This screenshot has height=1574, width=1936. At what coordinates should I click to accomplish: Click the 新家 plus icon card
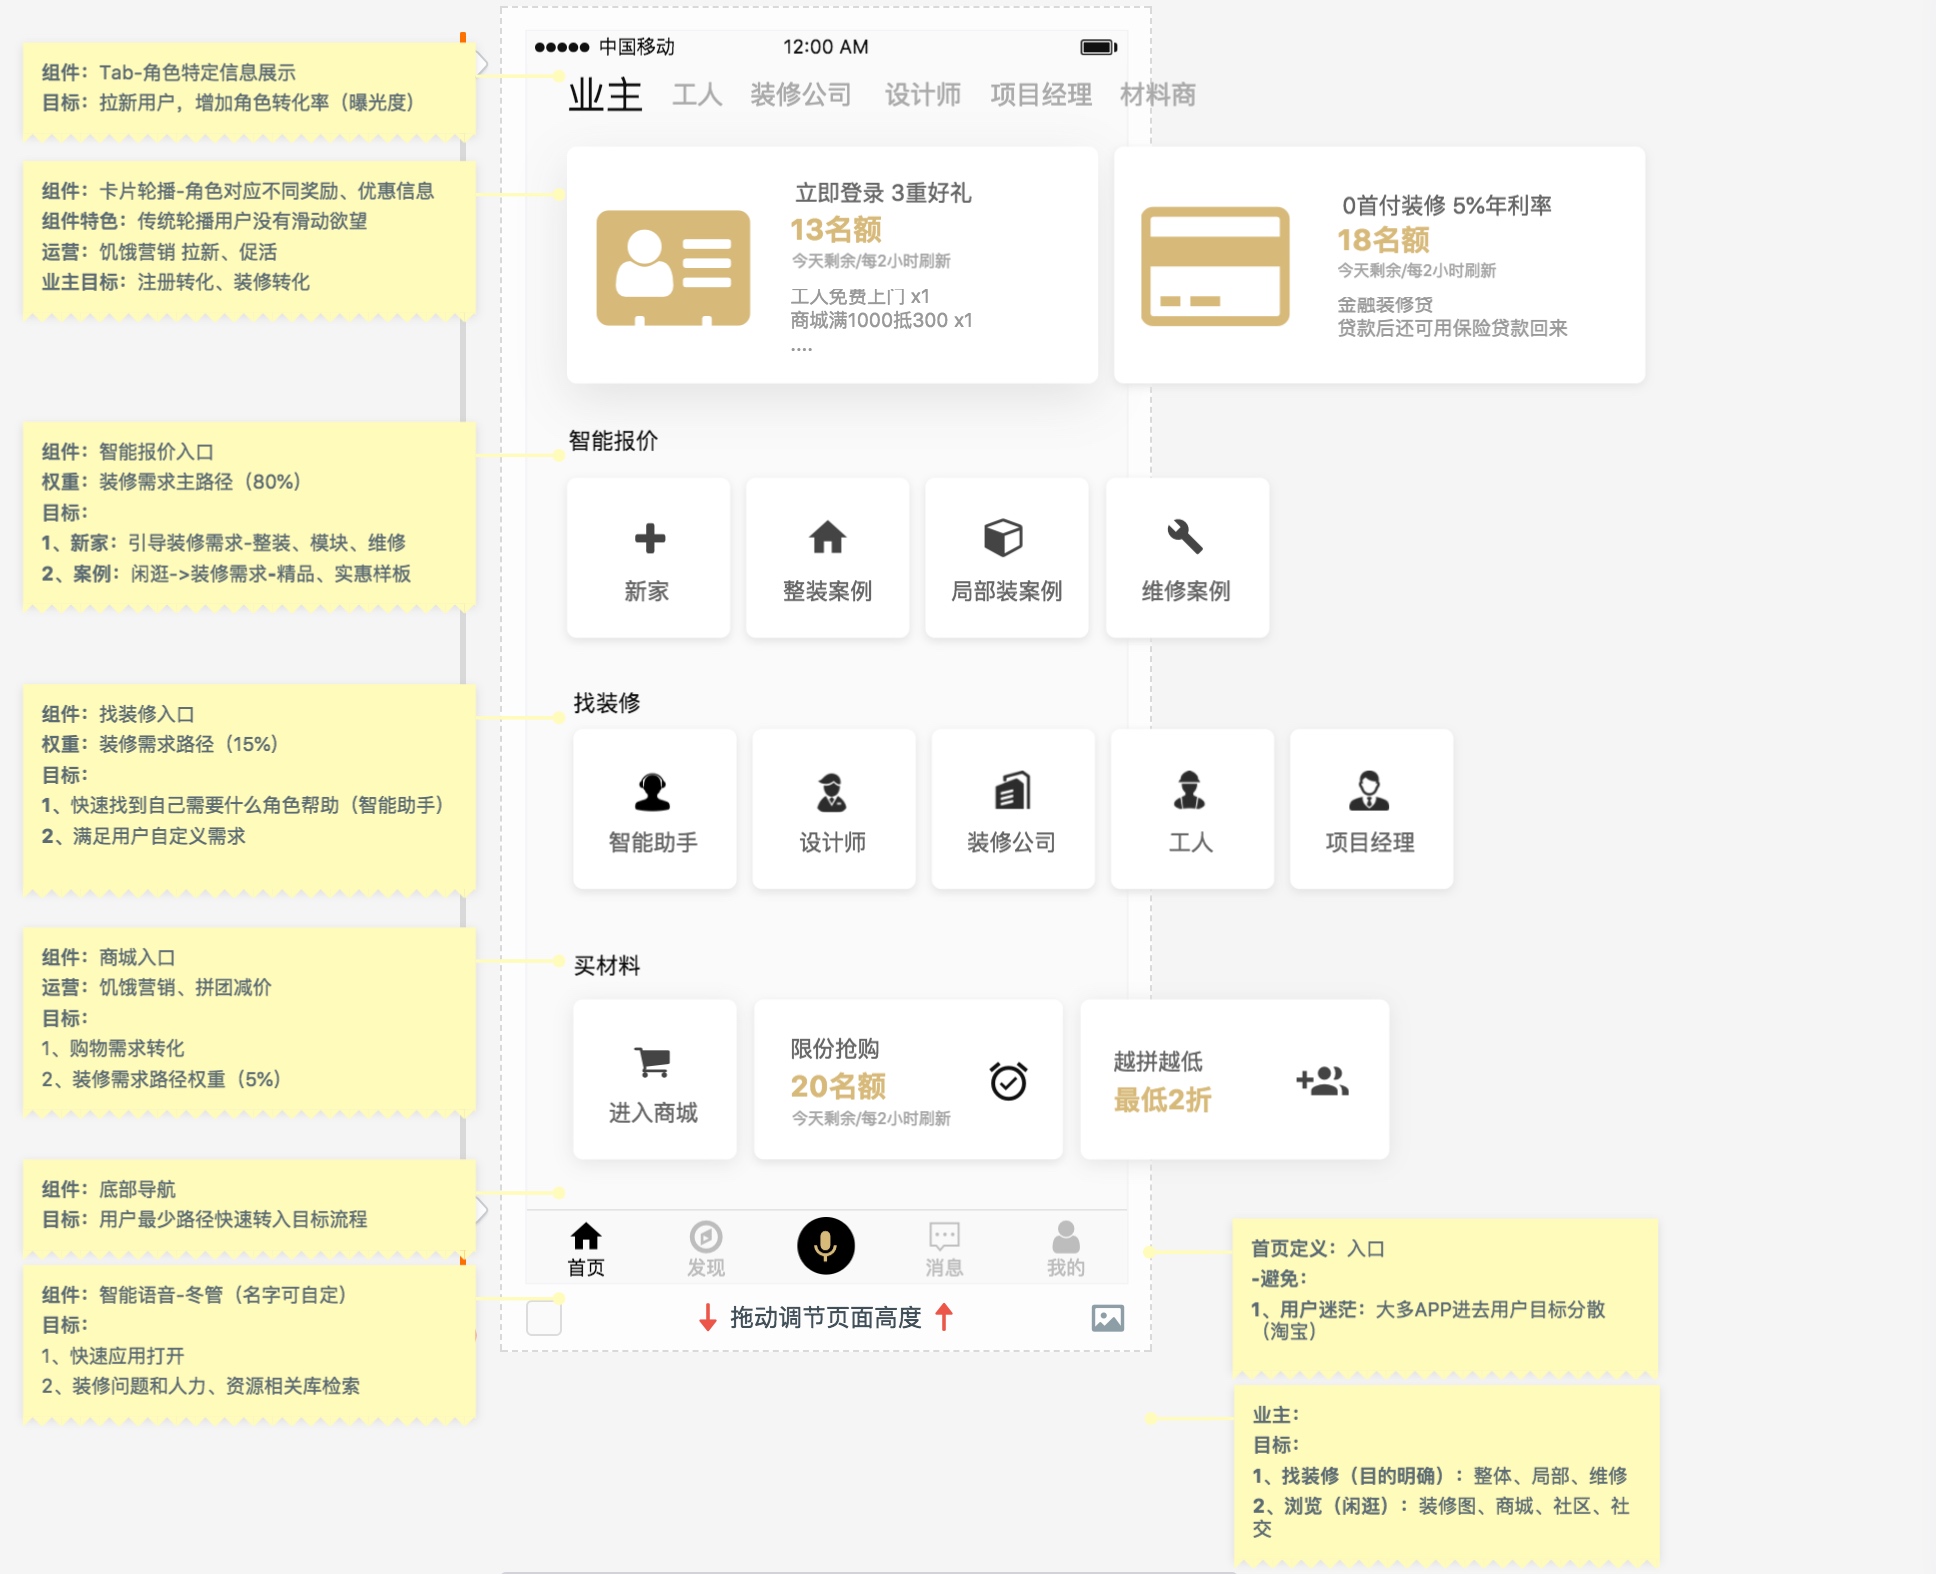pyautogui.click(x=648, y=558)
